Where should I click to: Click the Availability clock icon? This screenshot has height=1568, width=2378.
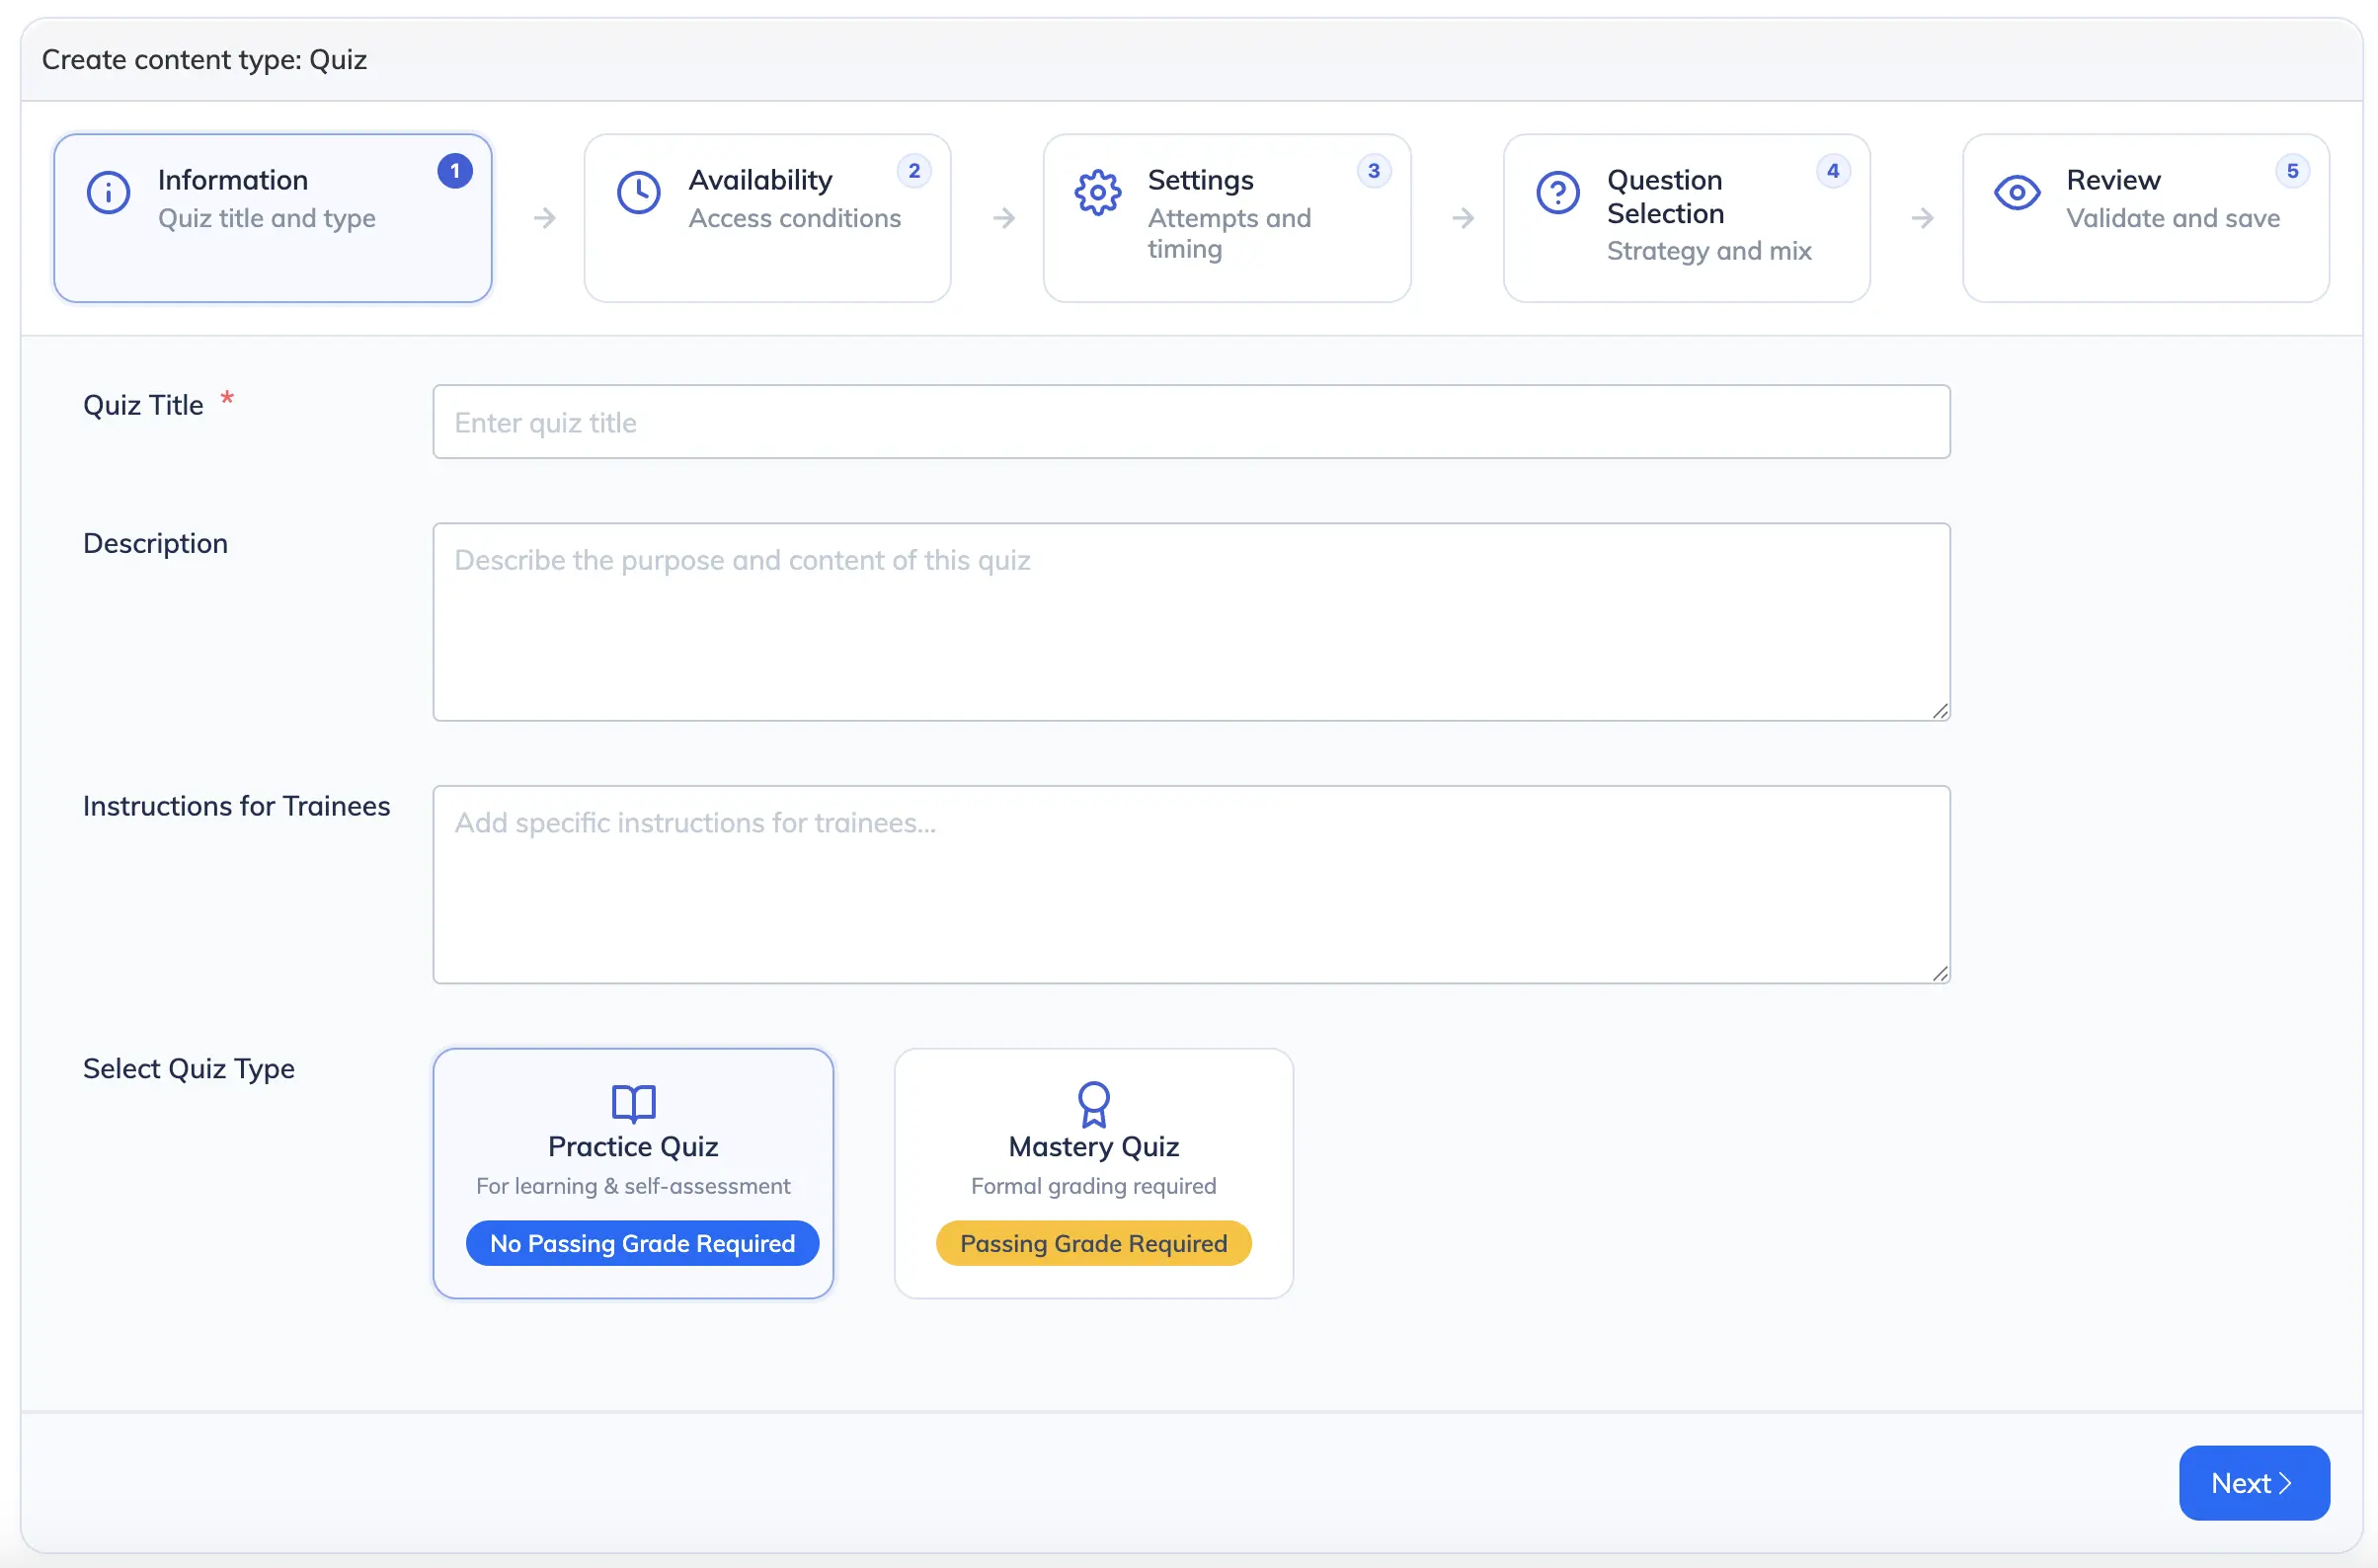(x=638, y=192)
